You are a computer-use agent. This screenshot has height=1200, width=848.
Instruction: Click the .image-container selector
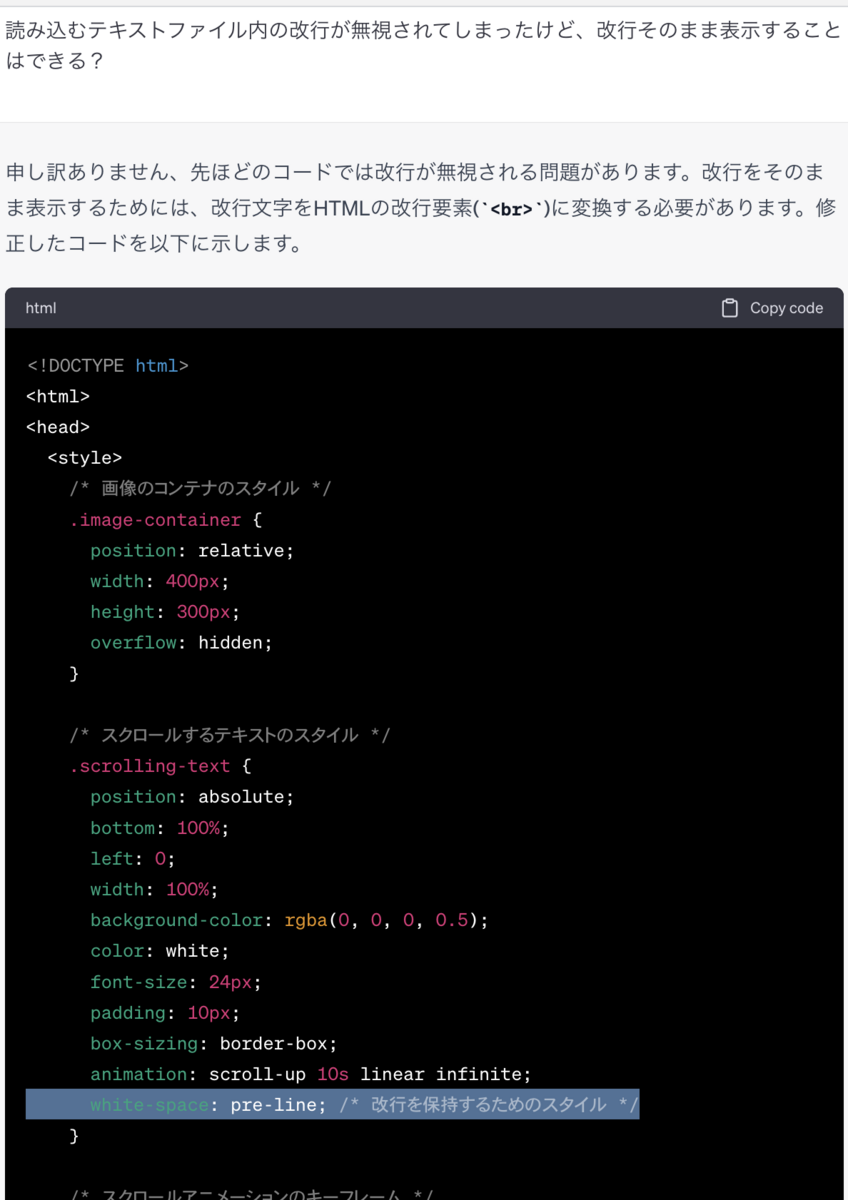(x=155, y=520)
